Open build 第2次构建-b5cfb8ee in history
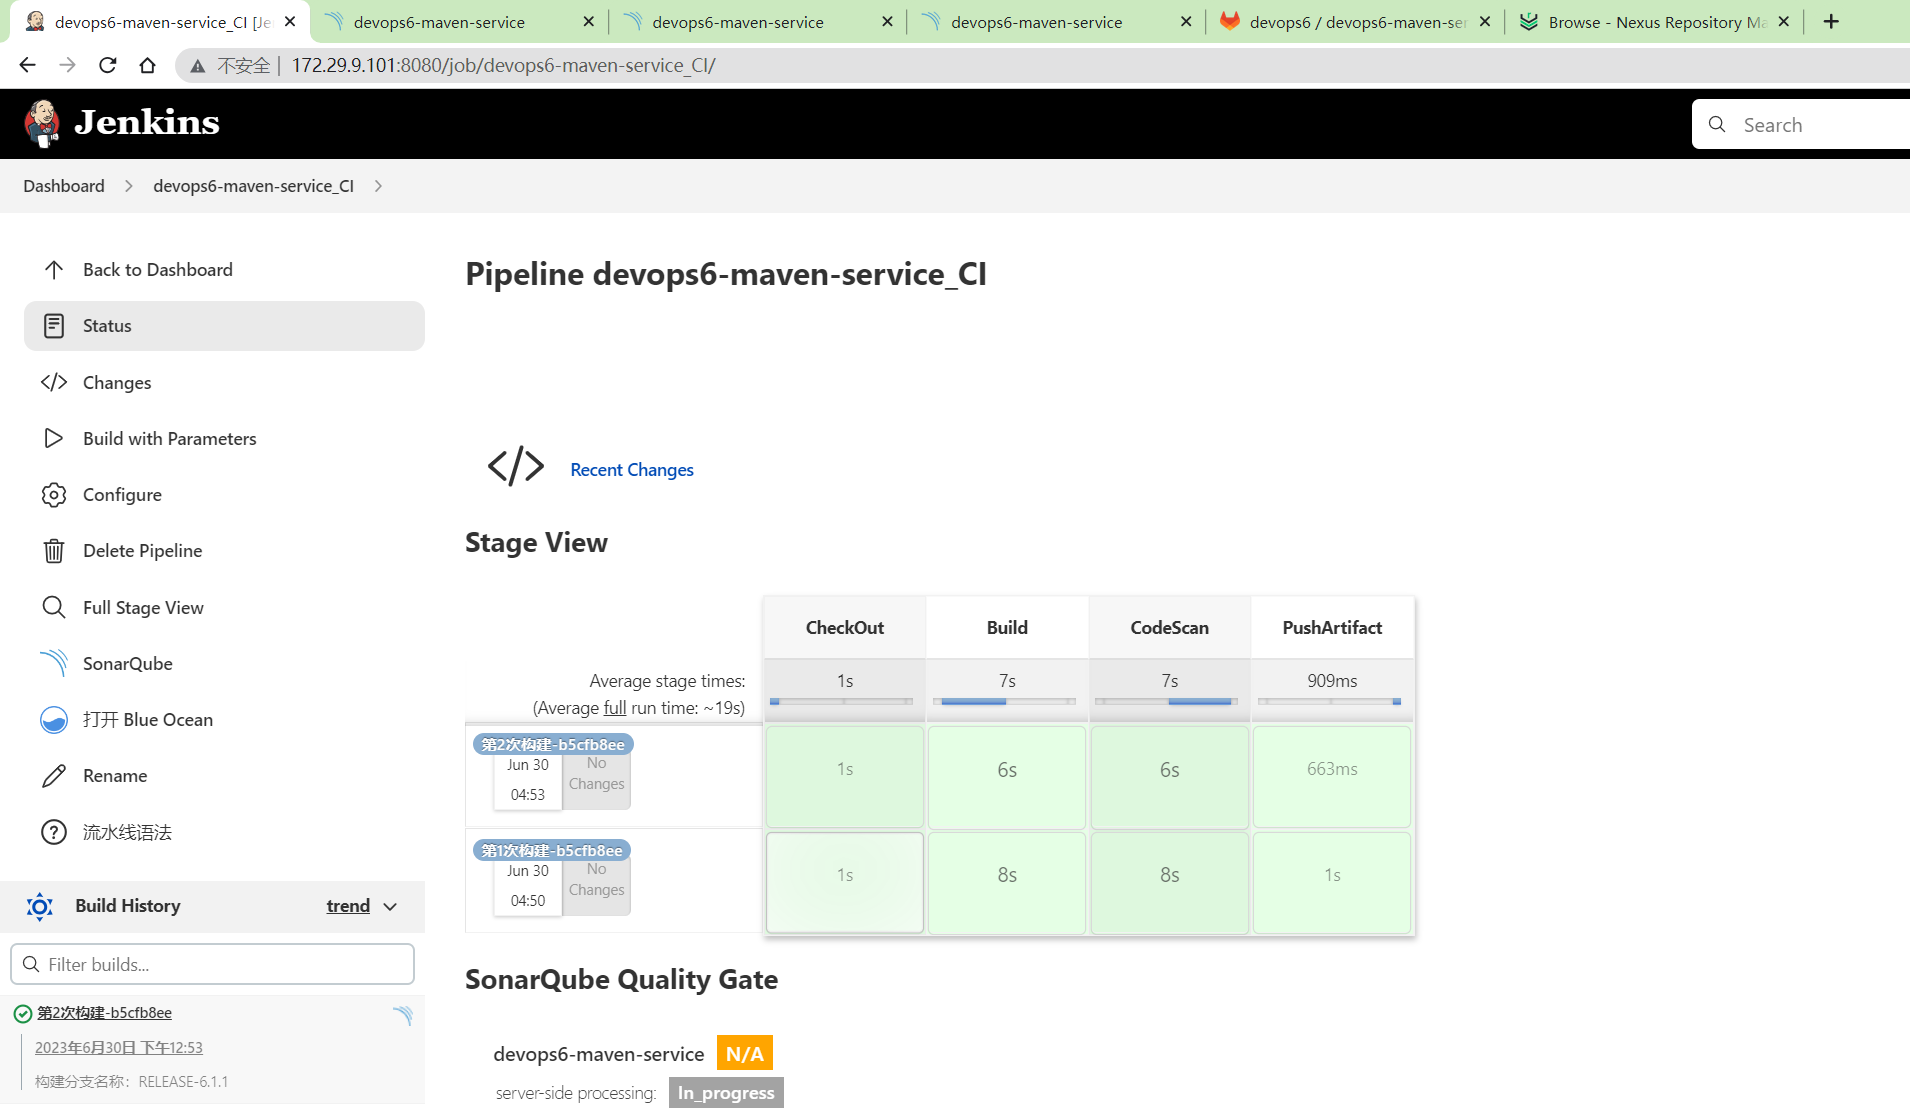Viewport: 1910px width, 1109px height. click(x=104, y=1013)
